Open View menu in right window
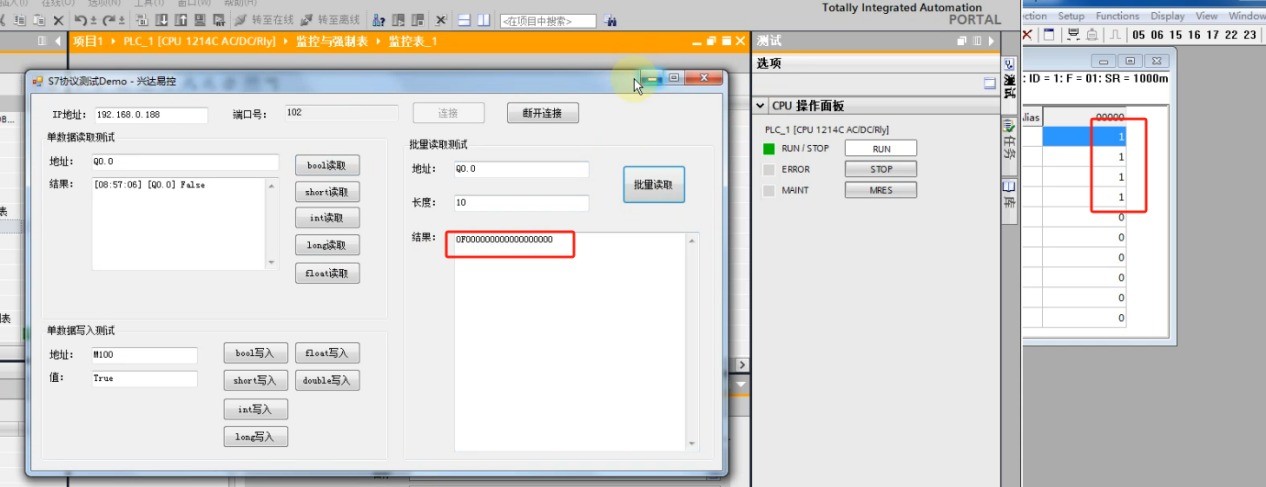 pos(1207,16)
